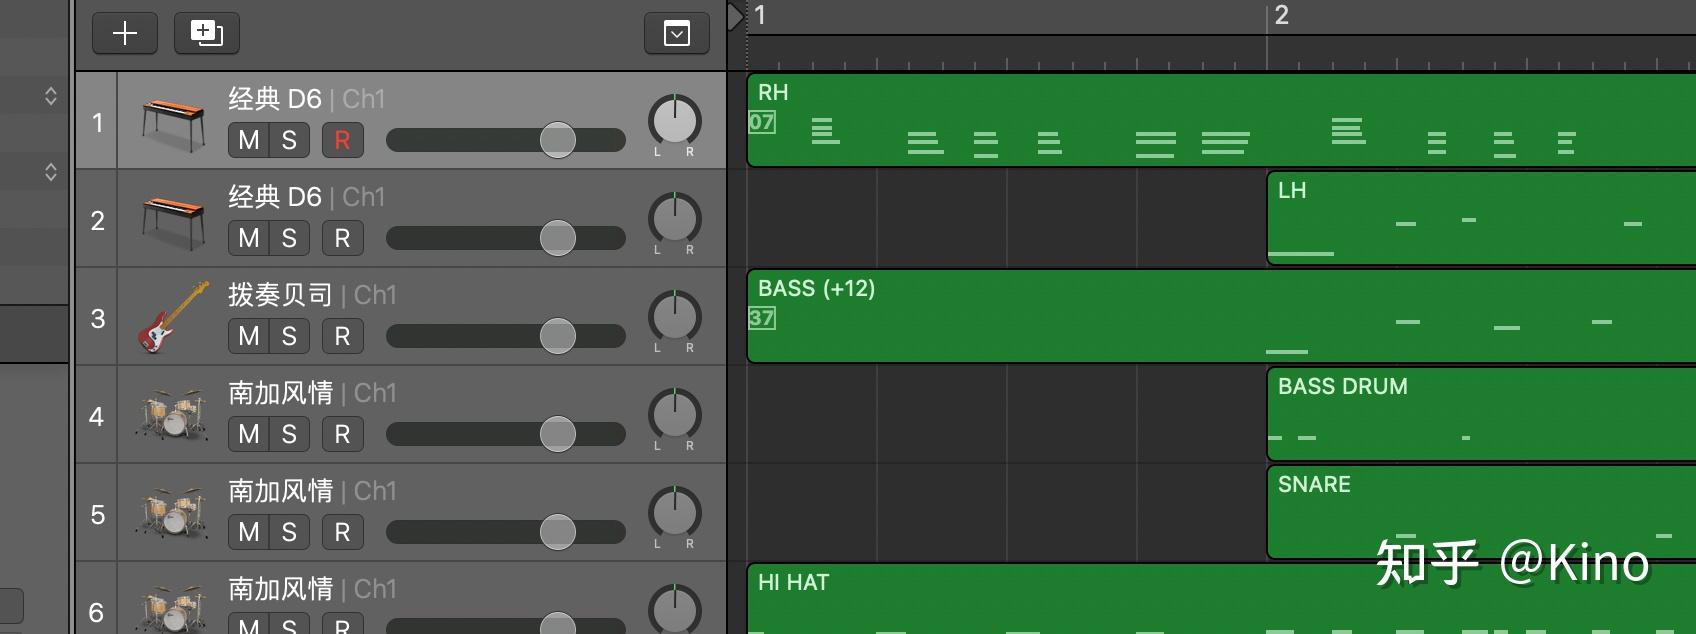Select the SNARE region
1696x634 pixels.
tap(1481, 512)
